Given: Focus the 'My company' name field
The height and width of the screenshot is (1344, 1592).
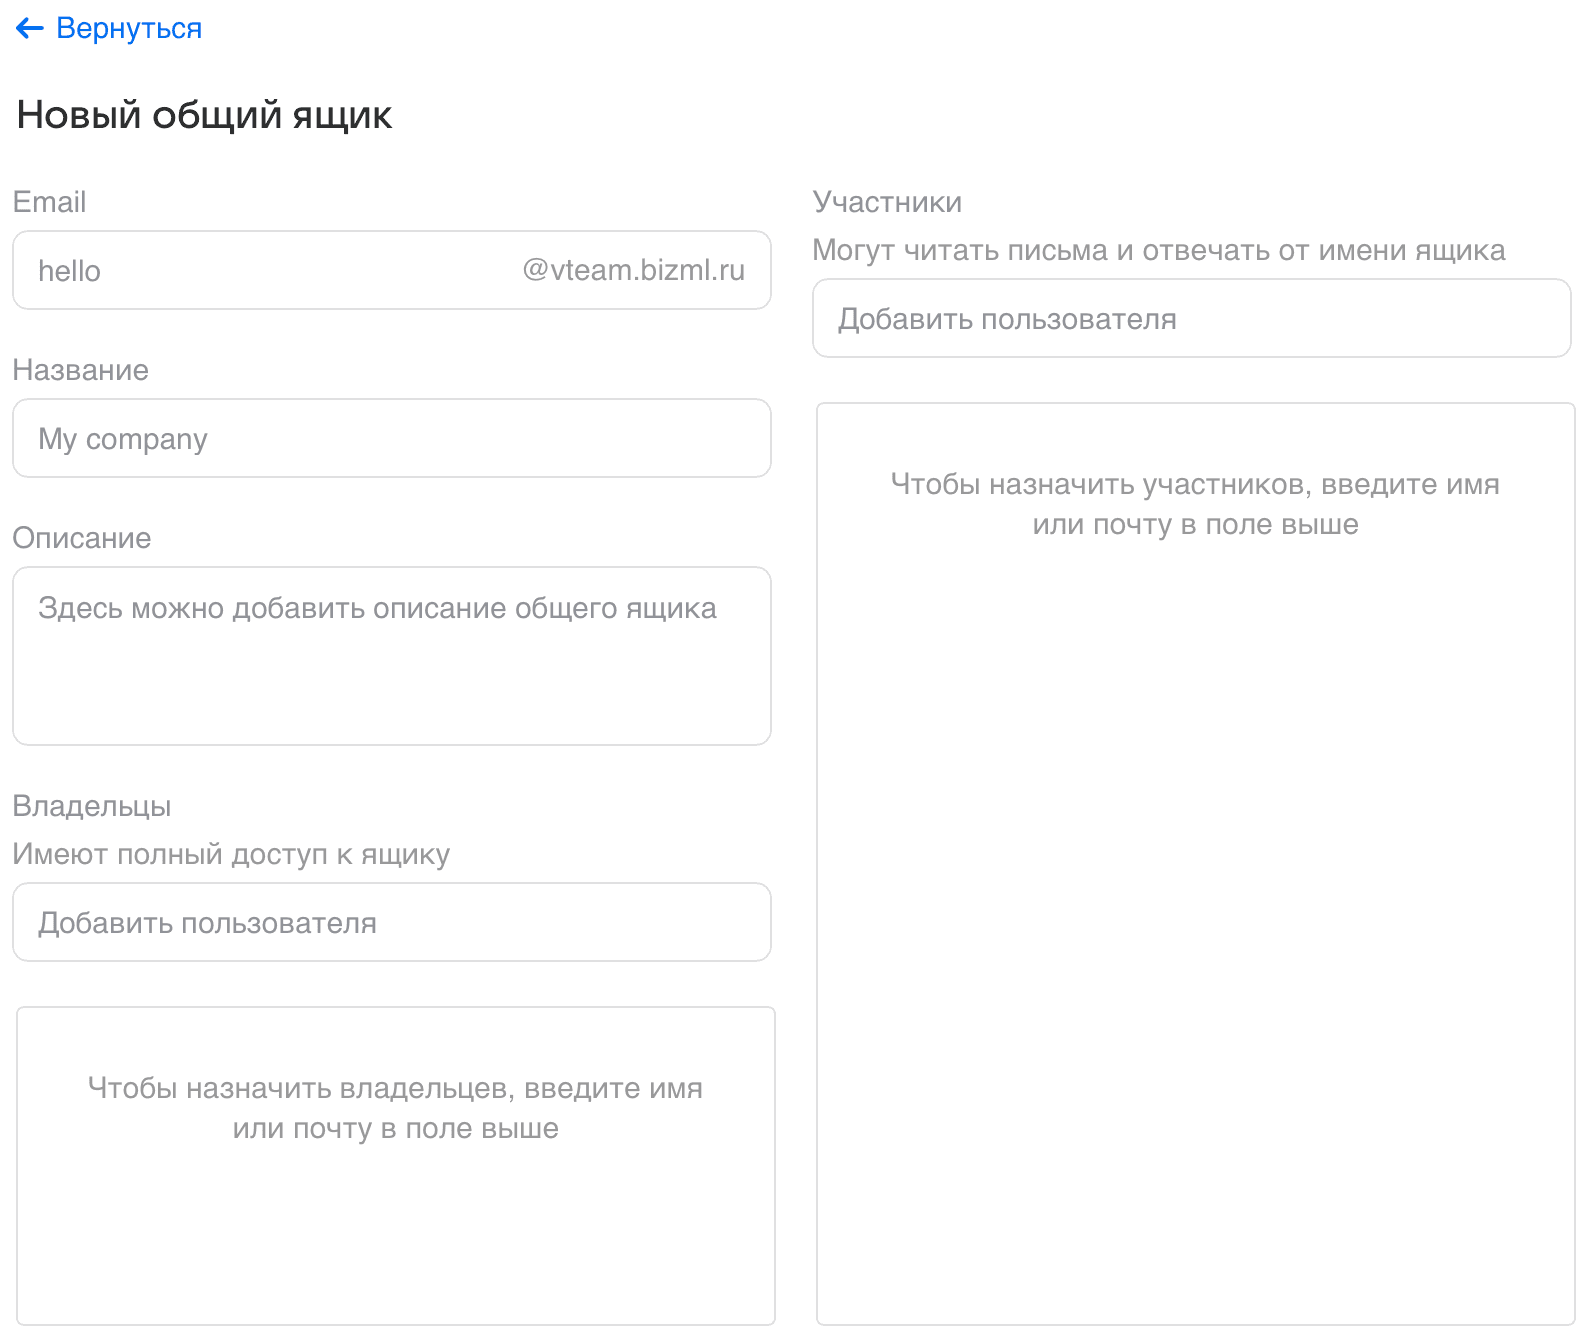Looking at the screenshot, I should pyautogui.click(x=391, y=439).
